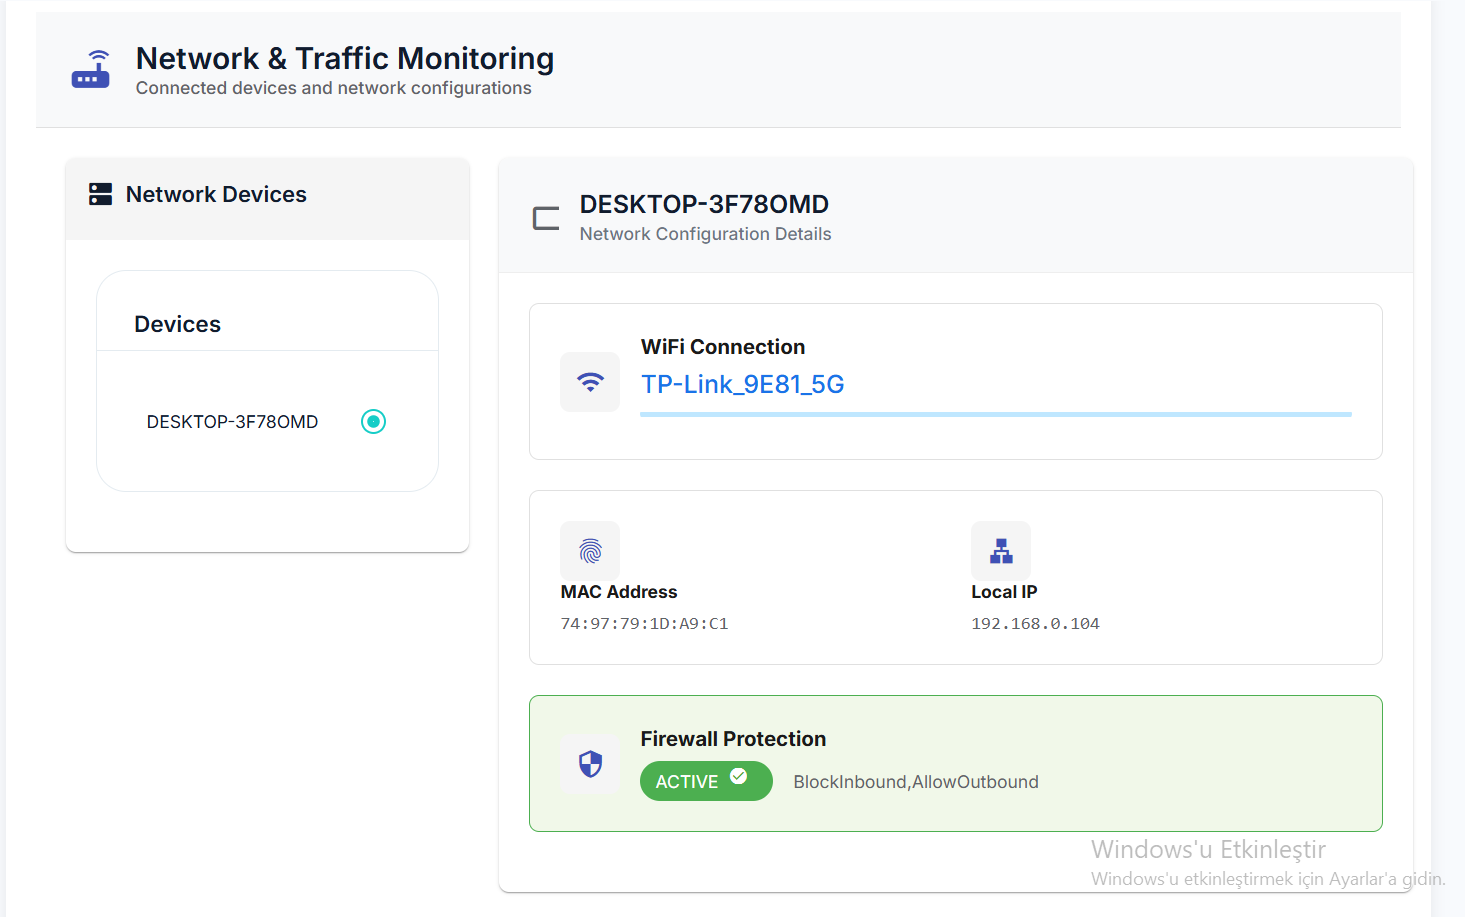
Task: Click the Network Devices panel header
Action: [215, 194]
